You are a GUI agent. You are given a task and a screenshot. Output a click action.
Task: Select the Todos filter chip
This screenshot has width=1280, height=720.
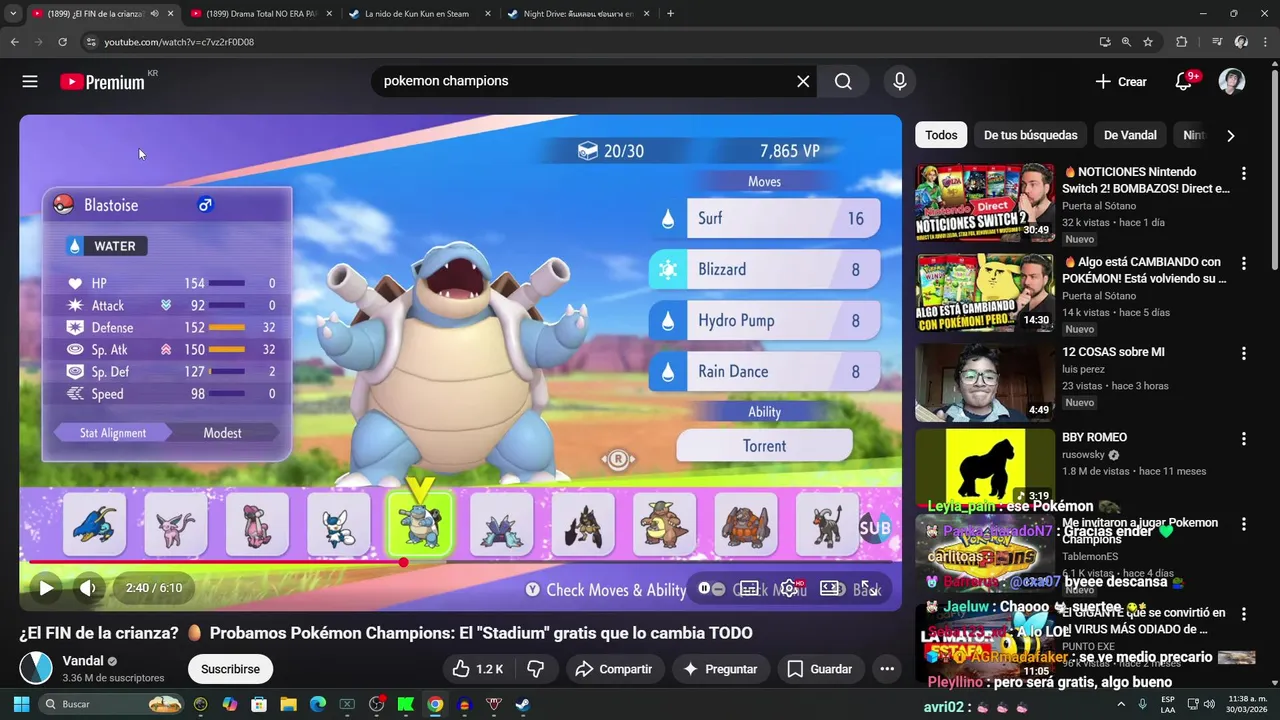click(941, 135)
